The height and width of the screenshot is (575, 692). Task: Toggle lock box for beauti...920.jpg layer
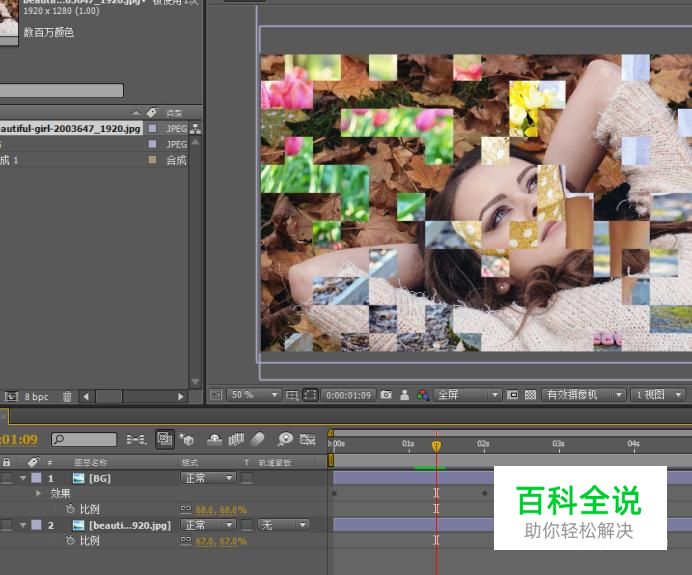pyautogui.click(x=7, y=525)
